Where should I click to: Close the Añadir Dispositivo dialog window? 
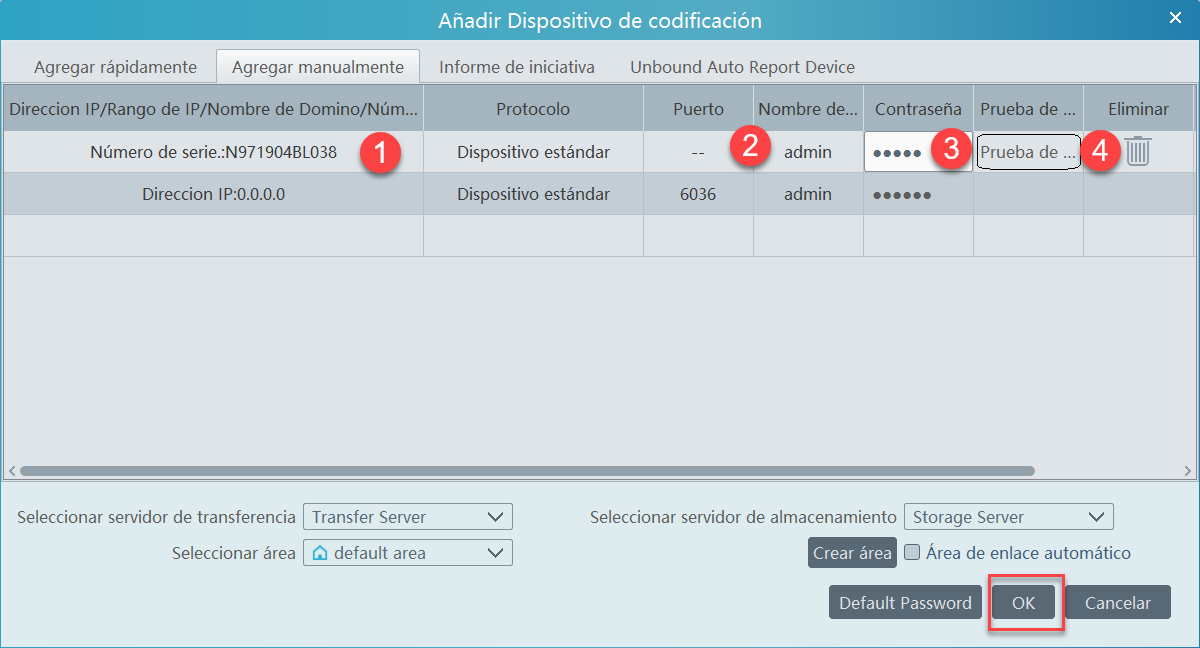click(x=1174, y=18)
